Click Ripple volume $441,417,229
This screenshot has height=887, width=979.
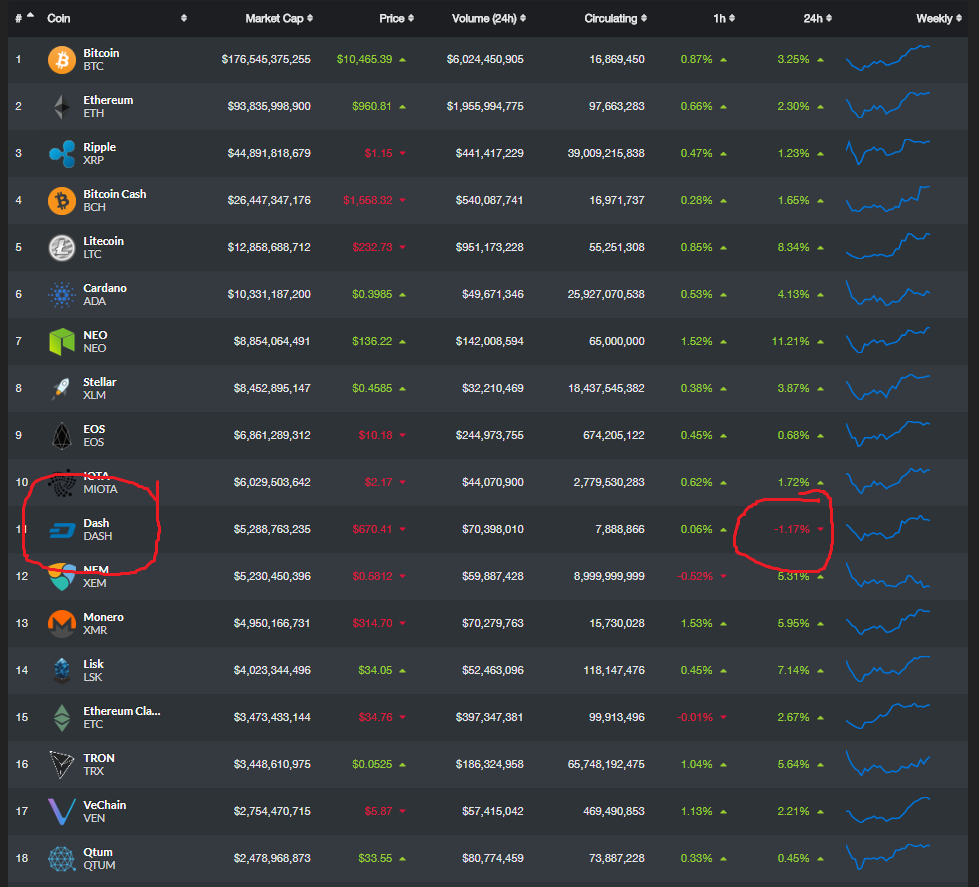[x=490, y=153]
